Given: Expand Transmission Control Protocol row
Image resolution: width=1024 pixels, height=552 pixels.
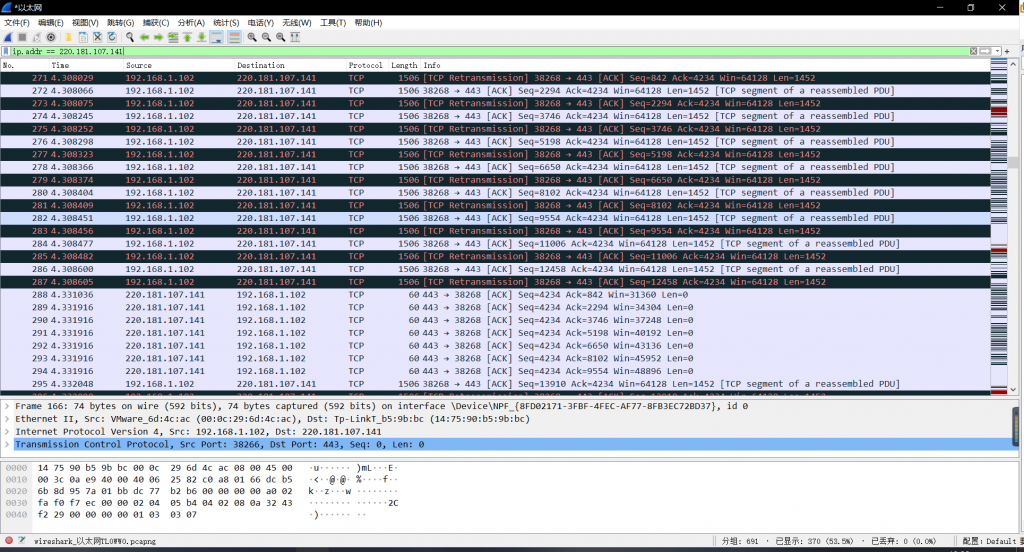Looking at the screenshot, I should click(7, 445).
